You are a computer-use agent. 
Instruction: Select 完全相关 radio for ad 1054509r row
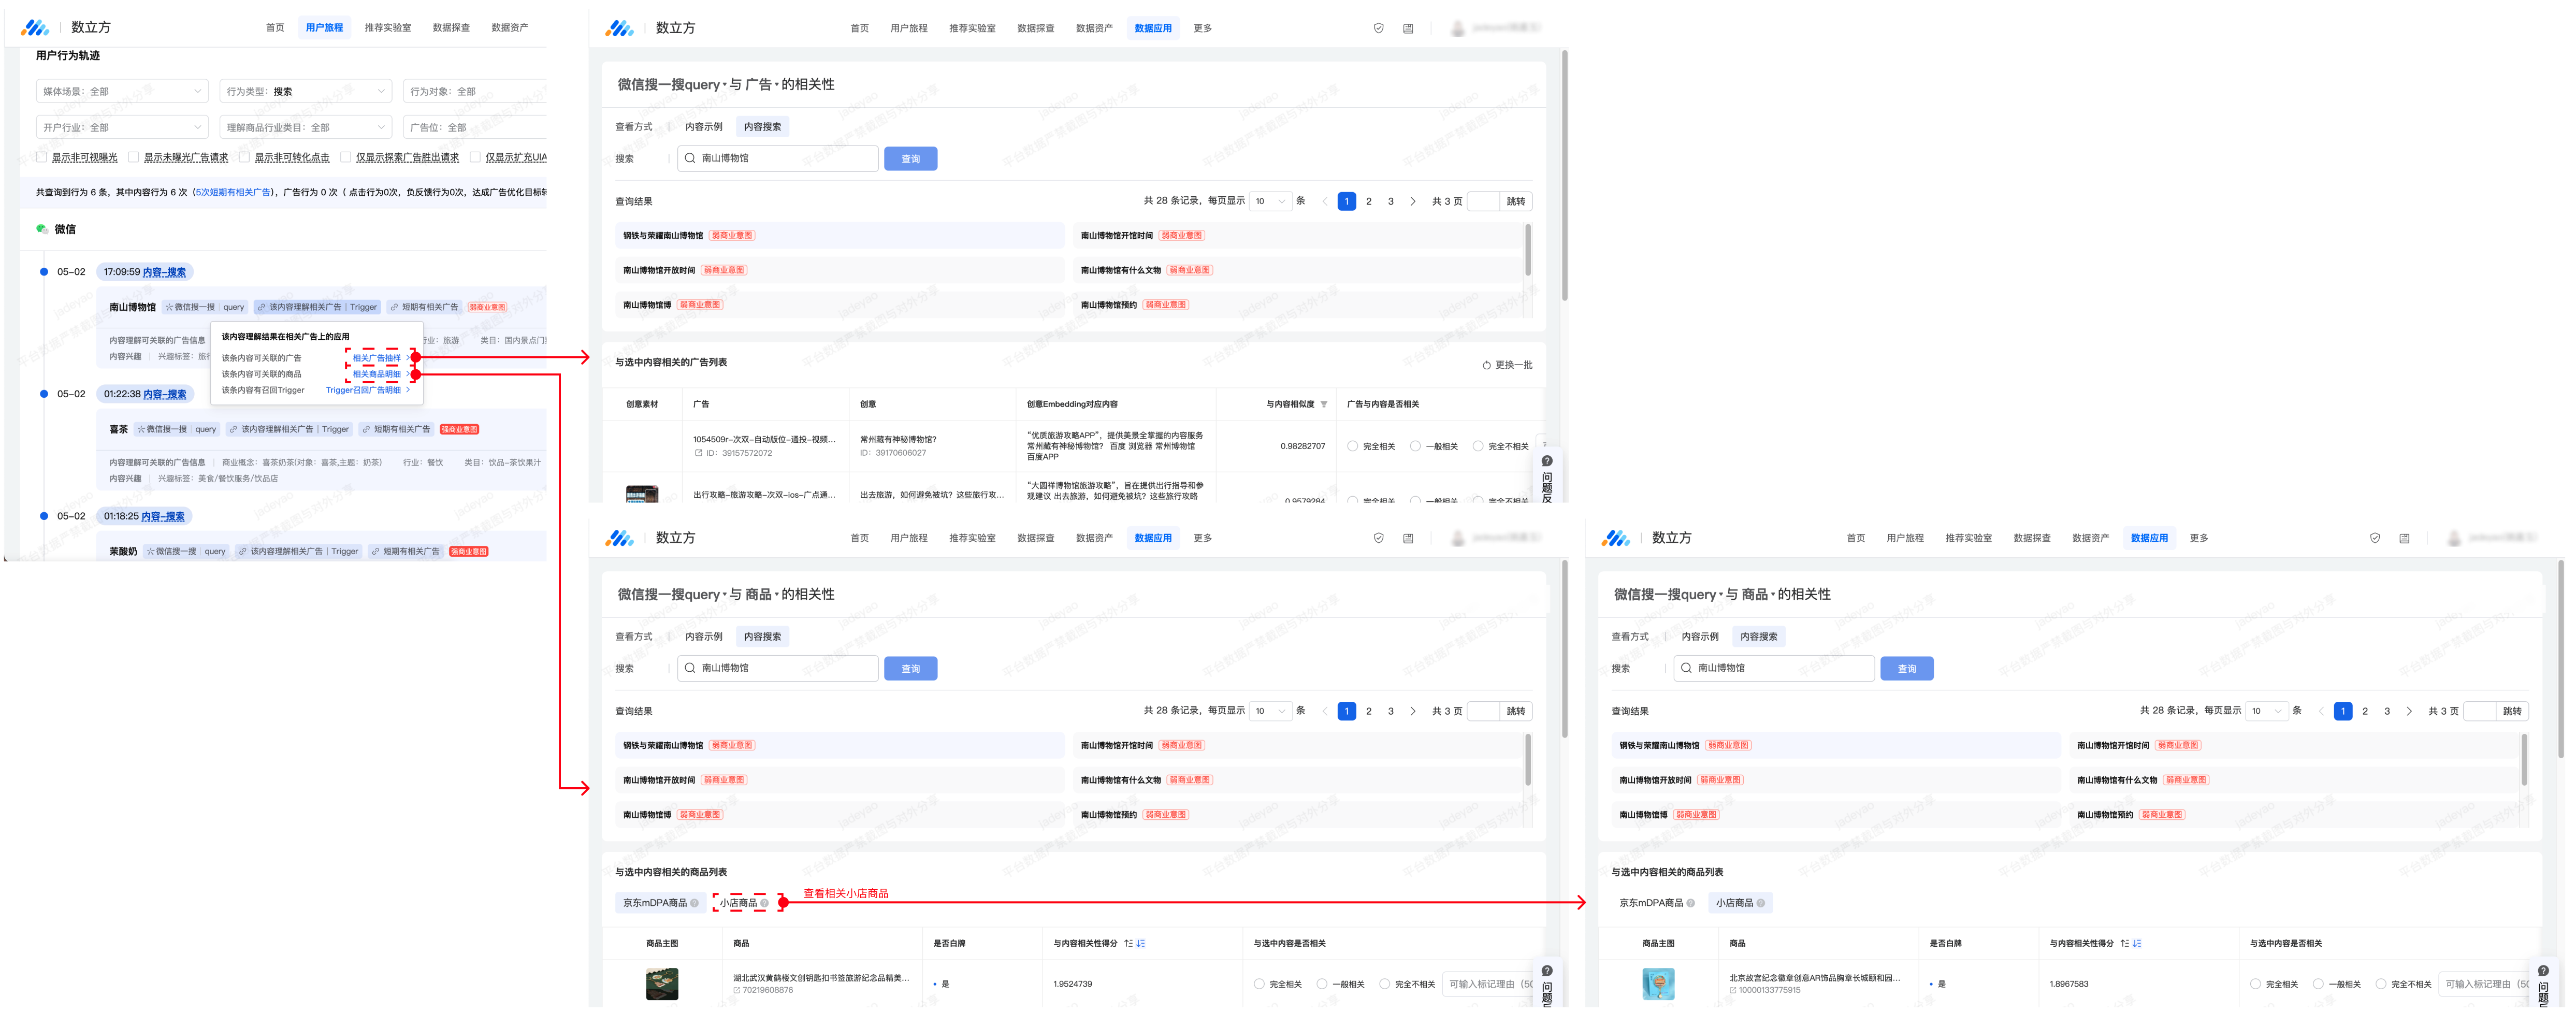(x=1352, y=446)
